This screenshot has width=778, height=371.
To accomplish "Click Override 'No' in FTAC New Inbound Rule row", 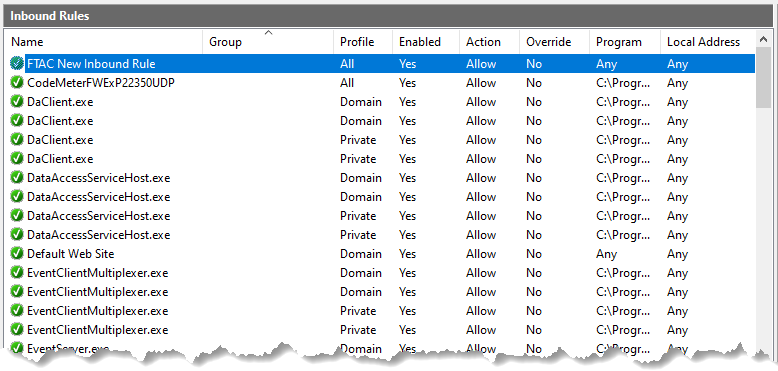I will 534,64.
